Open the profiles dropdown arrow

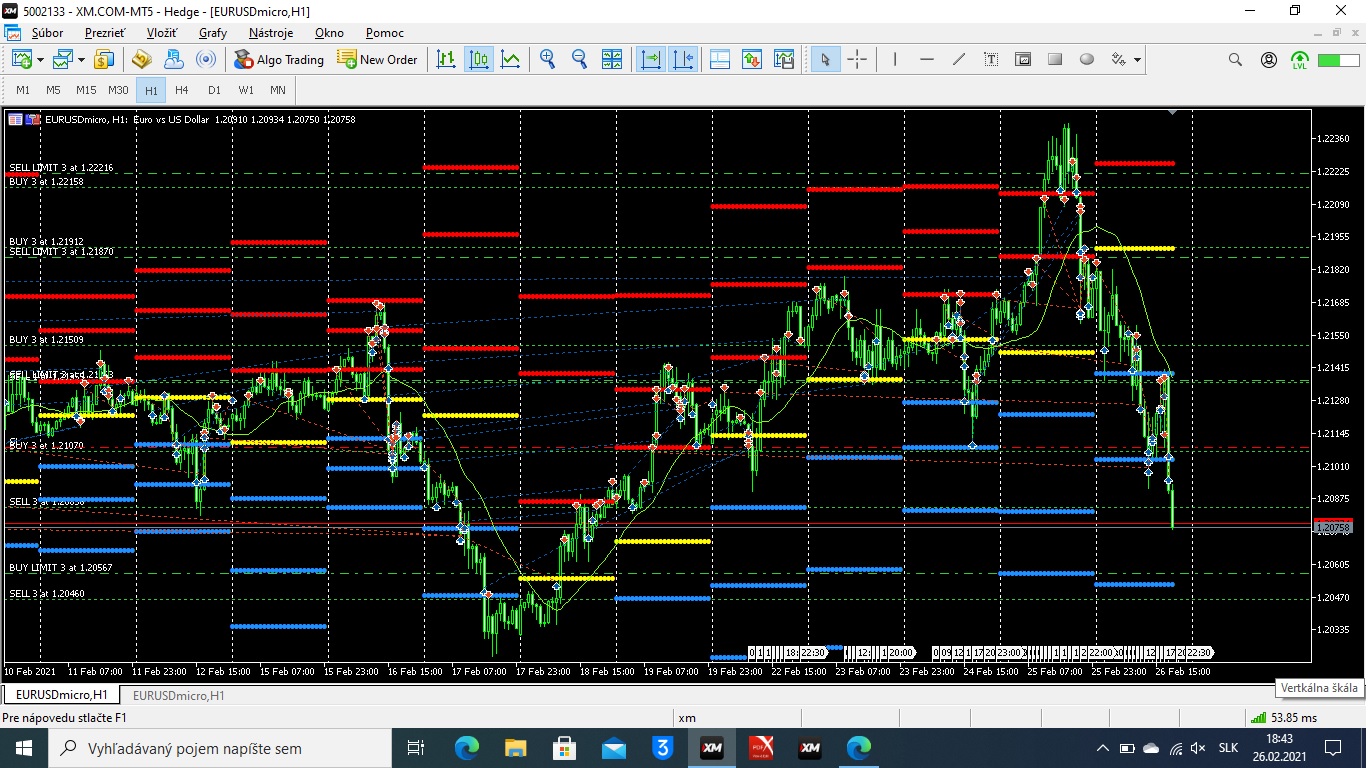(x=81, y=60)
